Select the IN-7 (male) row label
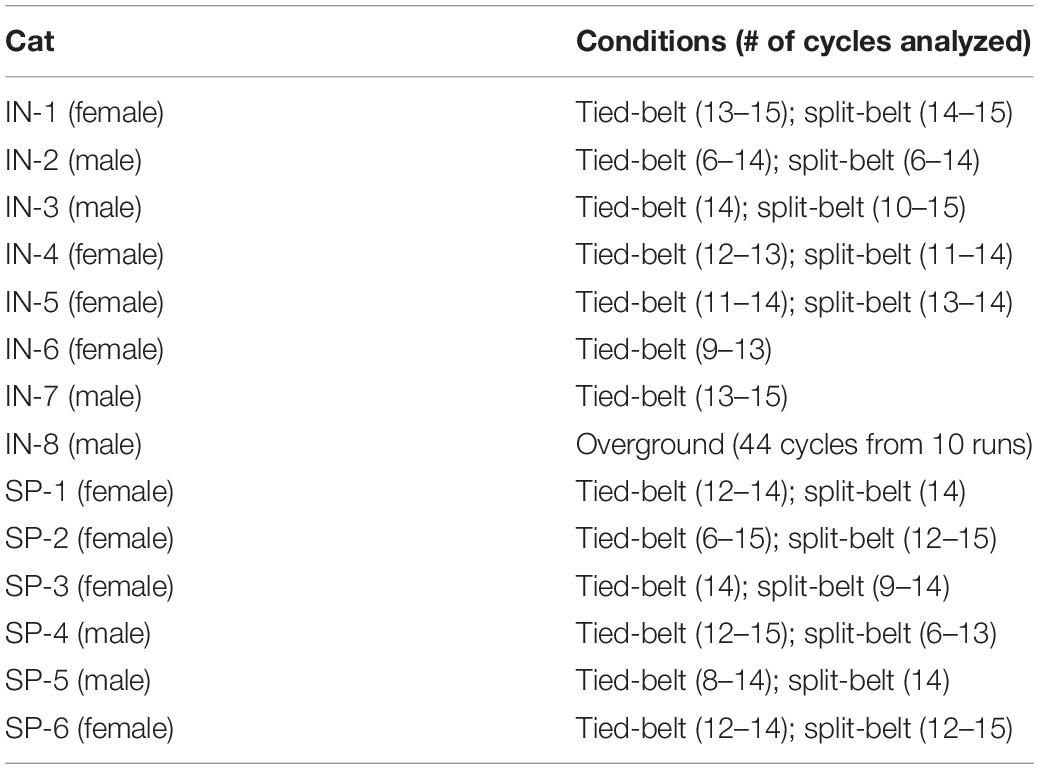This screenshot has width=1039, height=769. [74, 397]
